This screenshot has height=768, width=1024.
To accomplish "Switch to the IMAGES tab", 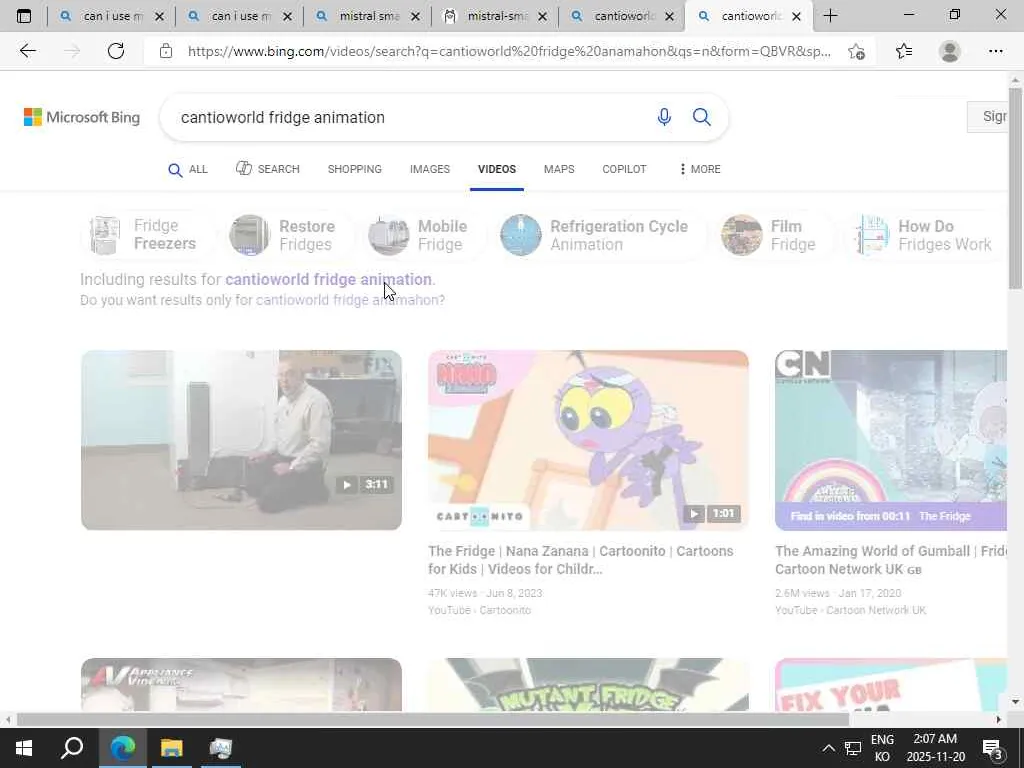I will click(x=430, y=169).
